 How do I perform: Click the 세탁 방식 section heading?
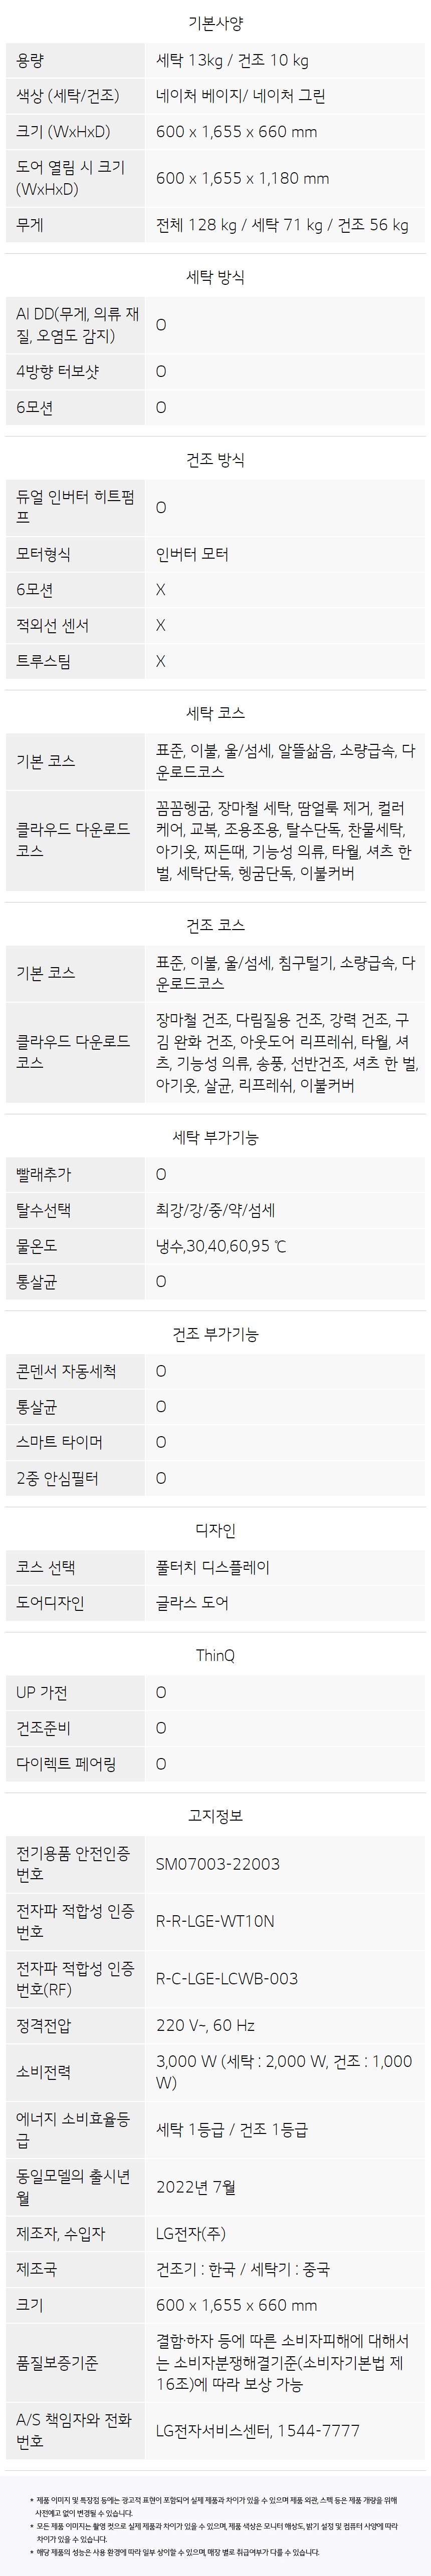pyautogui.click(x=215, y=277)
